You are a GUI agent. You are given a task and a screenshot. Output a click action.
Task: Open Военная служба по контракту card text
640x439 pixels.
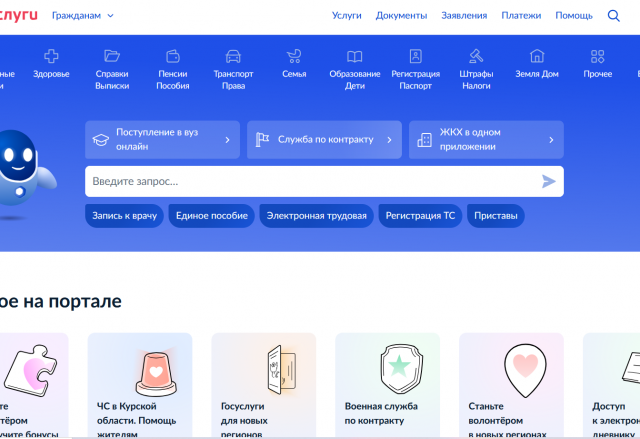381,413
